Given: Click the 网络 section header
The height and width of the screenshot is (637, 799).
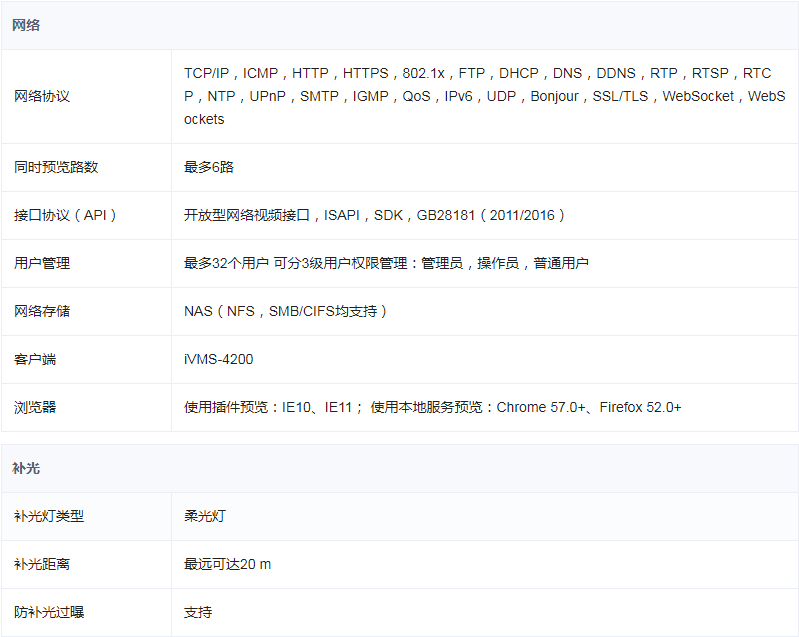Looking at the screenshot, I should coord(26,25).
